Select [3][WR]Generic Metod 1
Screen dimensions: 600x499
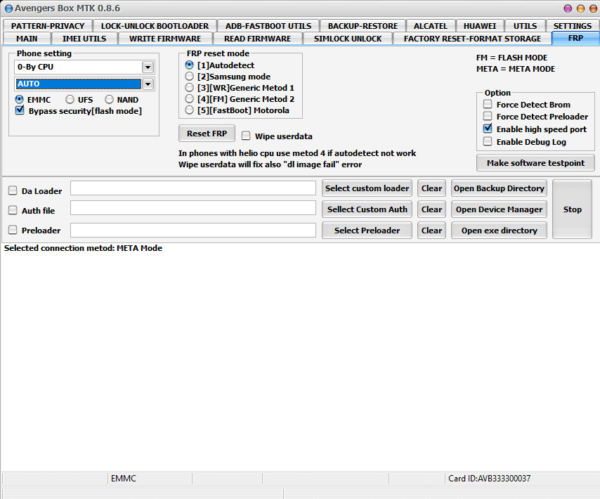point(189,88)
